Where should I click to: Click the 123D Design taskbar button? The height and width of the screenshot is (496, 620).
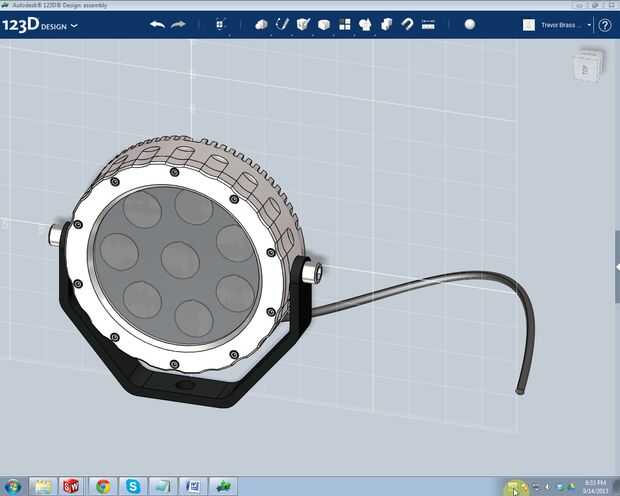(x=223, y=487)
